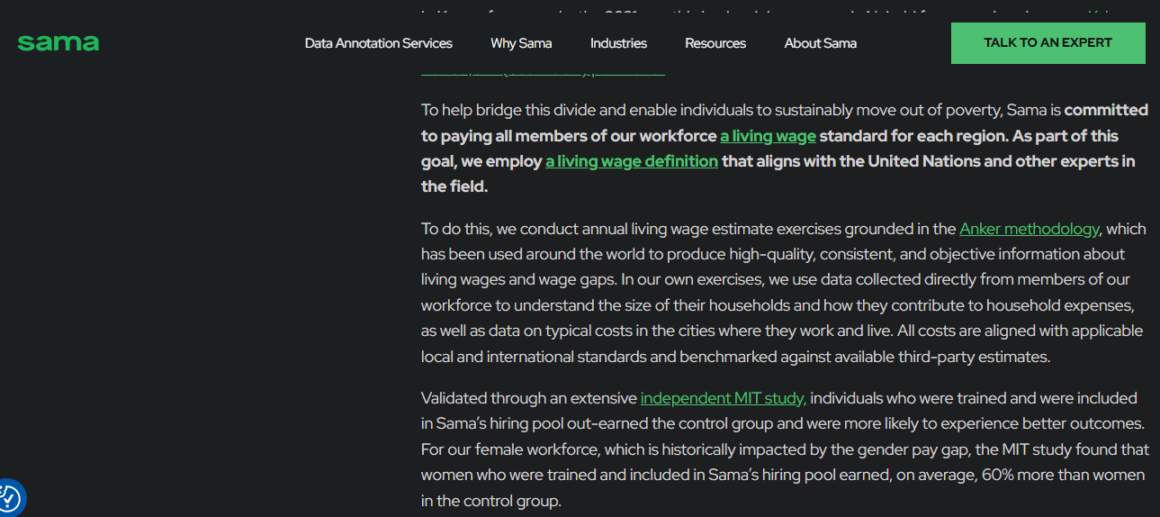This screenshot has height=517, width=1160.
Task: Click the text 'the field.'
Action: [454, 186]
